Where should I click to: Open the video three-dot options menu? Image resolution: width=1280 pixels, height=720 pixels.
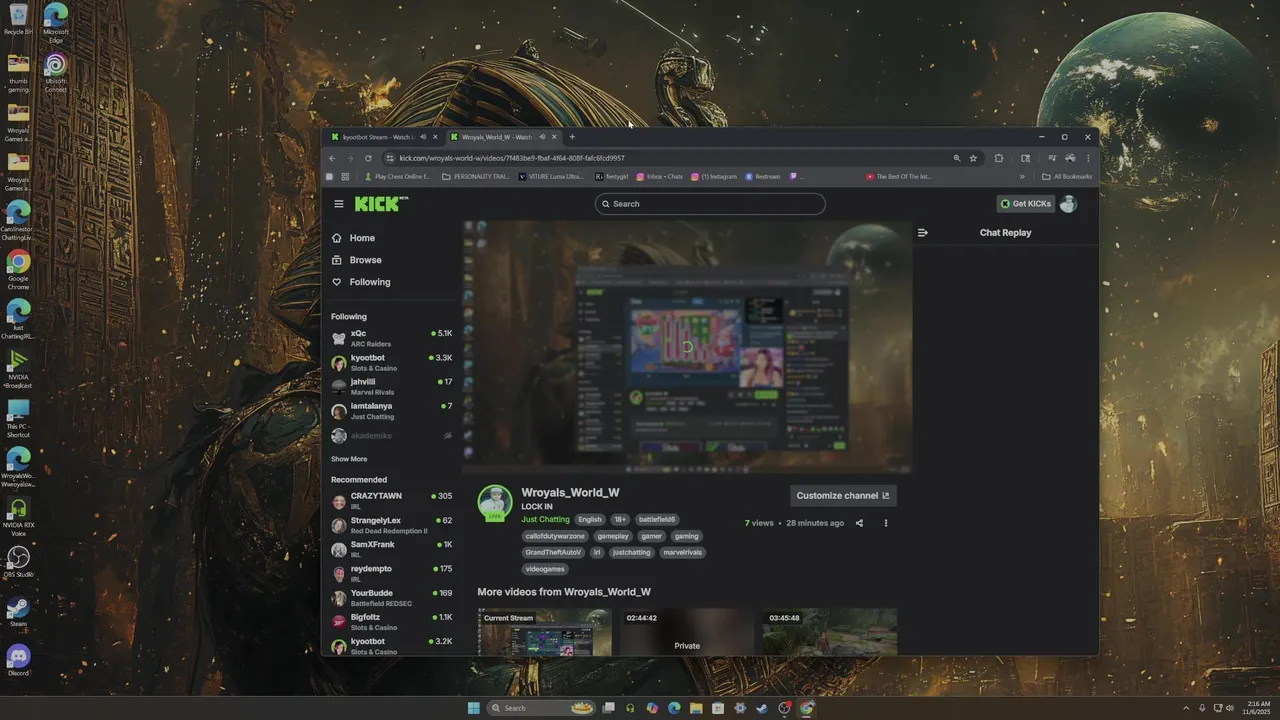pyautogui.click(x=886, y=523)
